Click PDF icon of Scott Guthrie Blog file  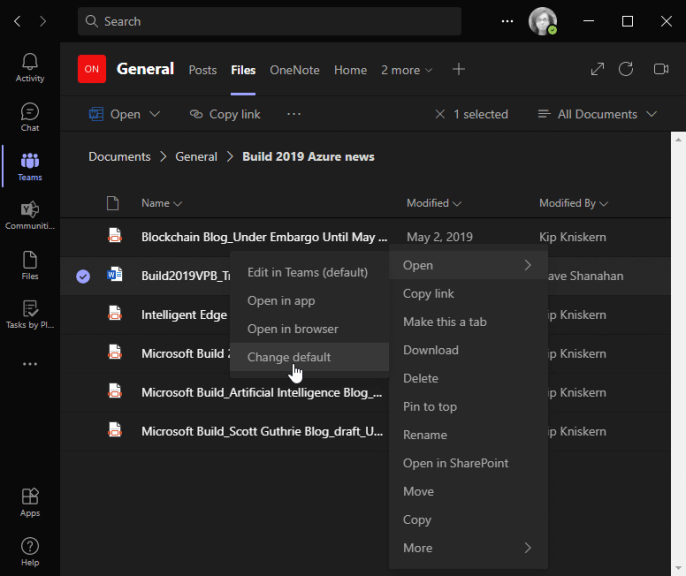(115, 430)
